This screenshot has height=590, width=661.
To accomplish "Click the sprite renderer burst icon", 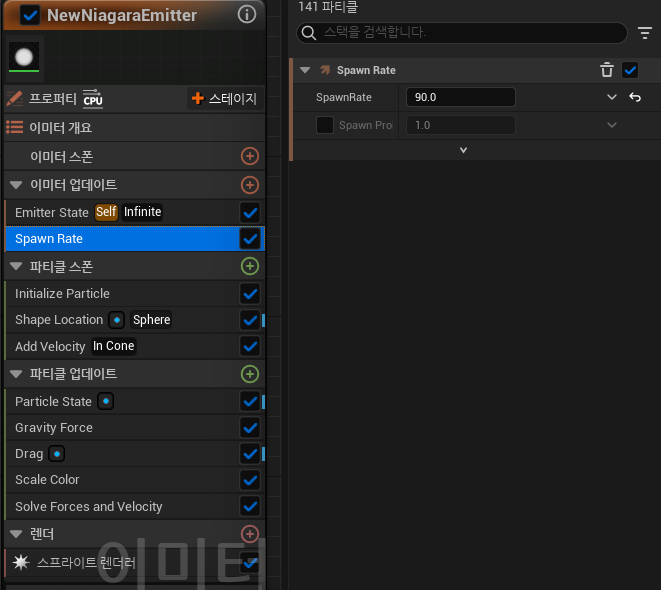I will (x=21, y=563).
